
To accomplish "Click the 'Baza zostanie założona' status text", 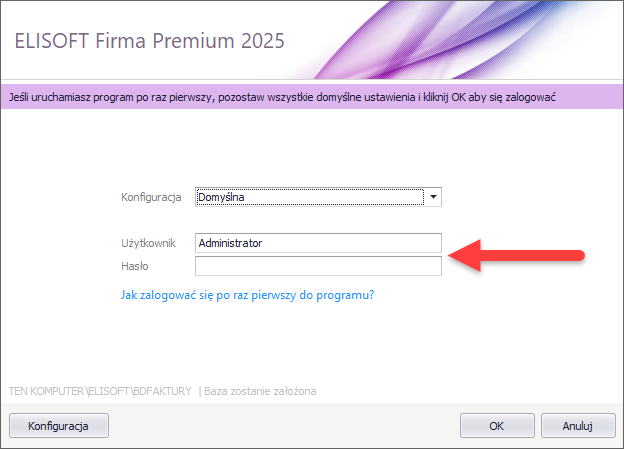I will pos(260,390).
